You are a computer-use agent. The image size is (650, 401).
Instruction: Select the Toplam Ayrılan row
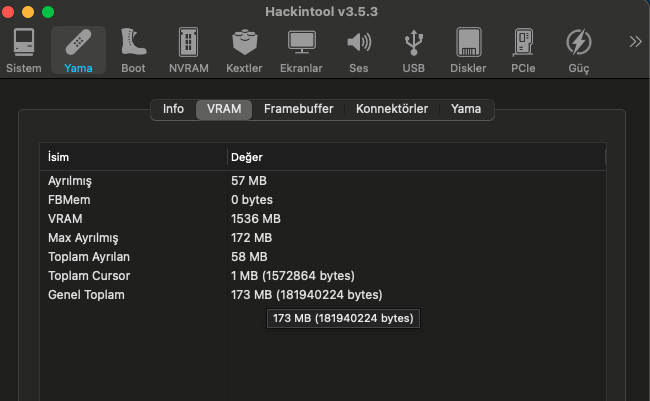tap(323, 257)
